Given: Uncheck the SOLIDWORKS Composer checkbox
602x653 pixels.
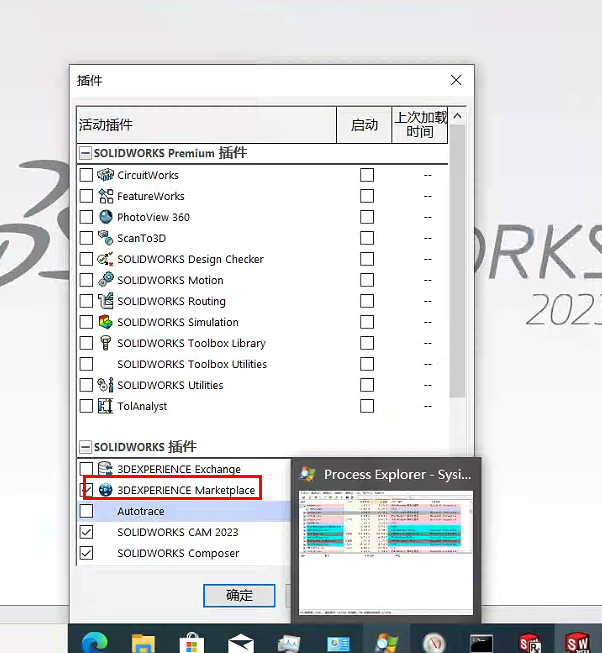Looking at the screenshot, I should (86, 553).
